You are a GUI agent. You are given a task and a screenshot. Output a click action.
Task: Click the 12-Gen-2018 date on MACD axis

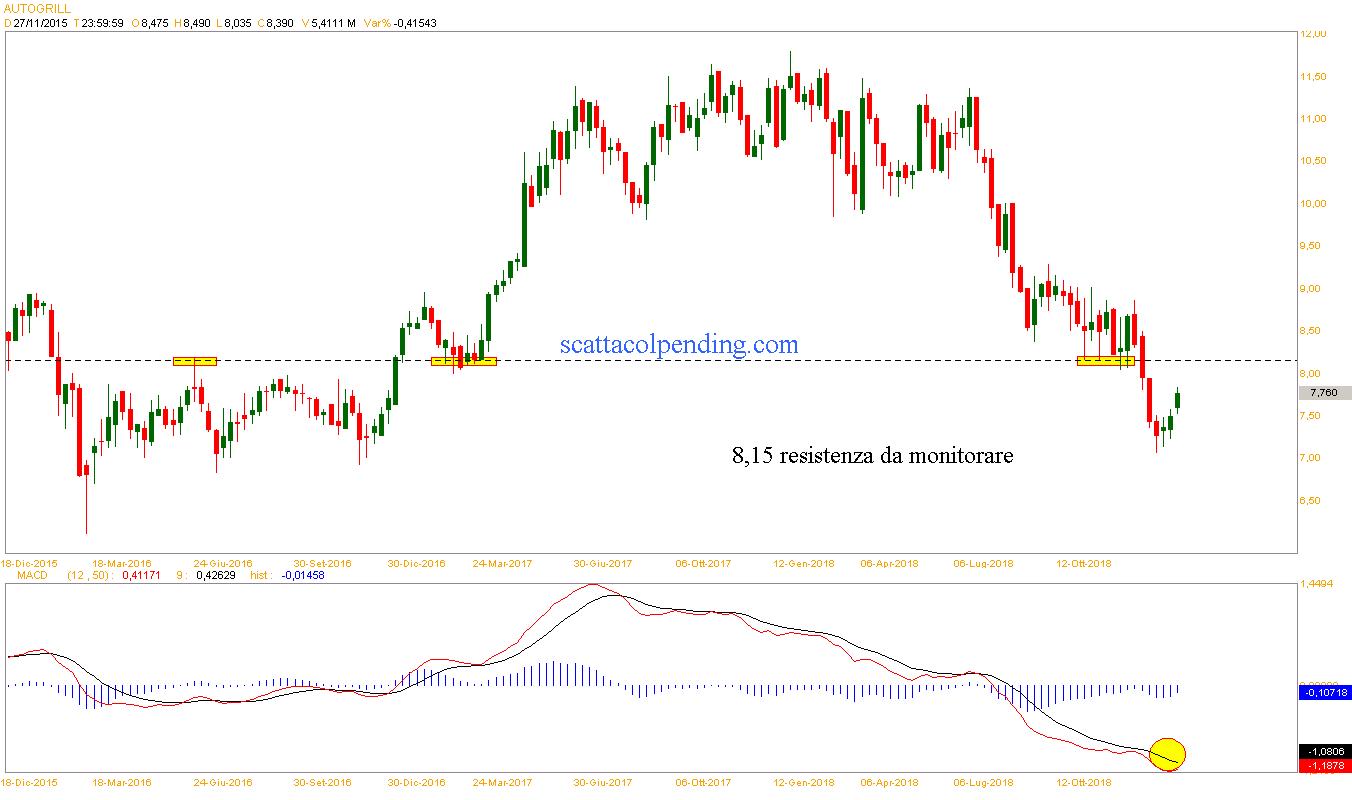pos(805,783)
